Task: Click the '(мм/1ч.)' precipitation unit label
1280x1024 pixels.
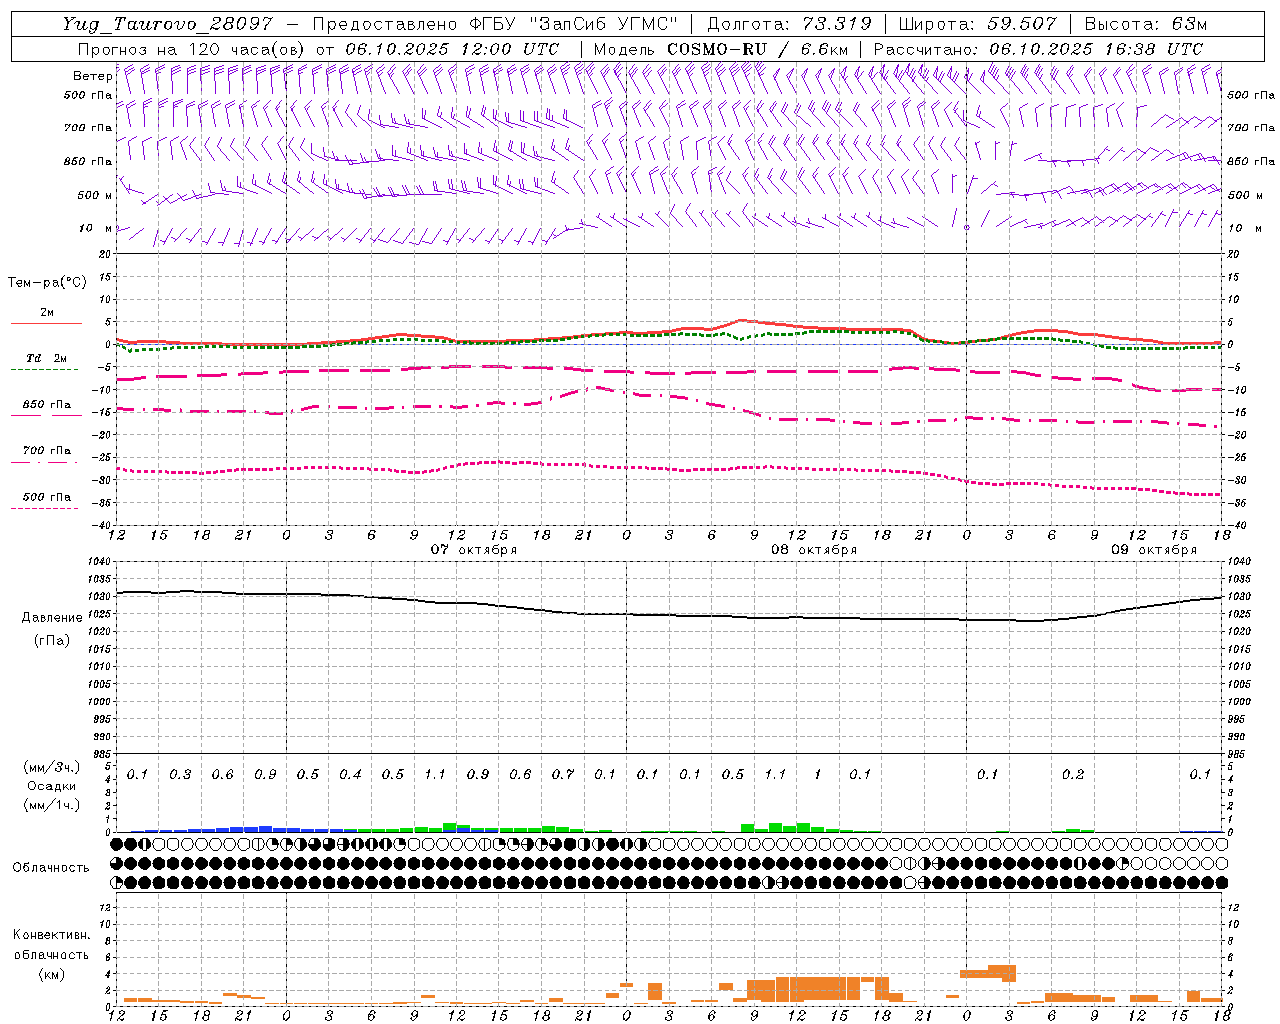Action: [52, 805]
